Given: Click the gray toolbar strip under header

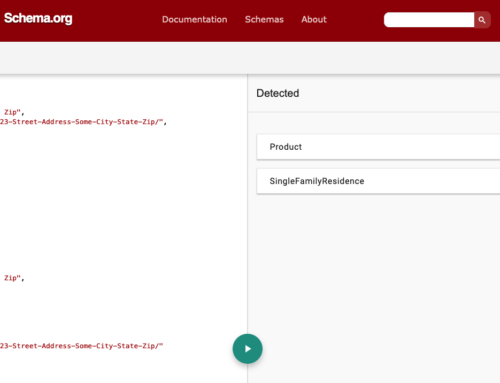Looking at the screenshot, I should pyautogui.click(x=250, y=58).
